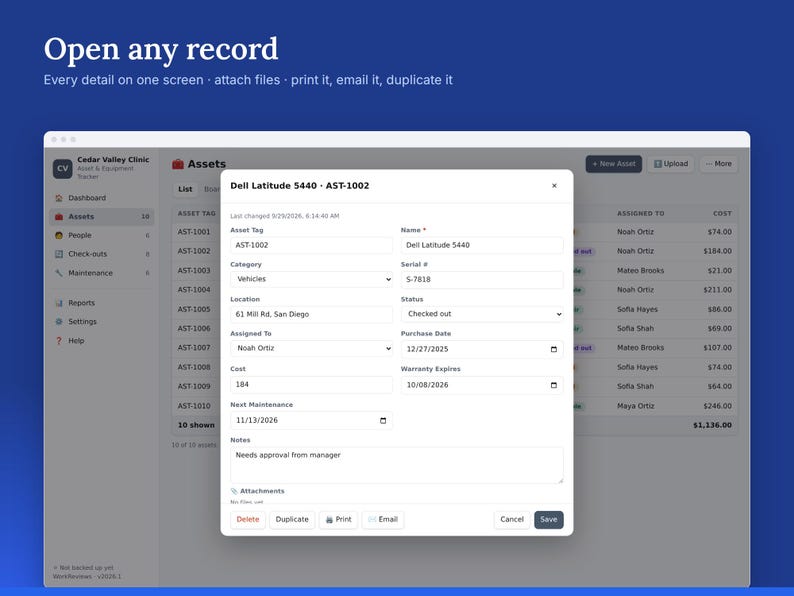
Task: Open Maintenance in the sidebar
Action: click(101, 273)
